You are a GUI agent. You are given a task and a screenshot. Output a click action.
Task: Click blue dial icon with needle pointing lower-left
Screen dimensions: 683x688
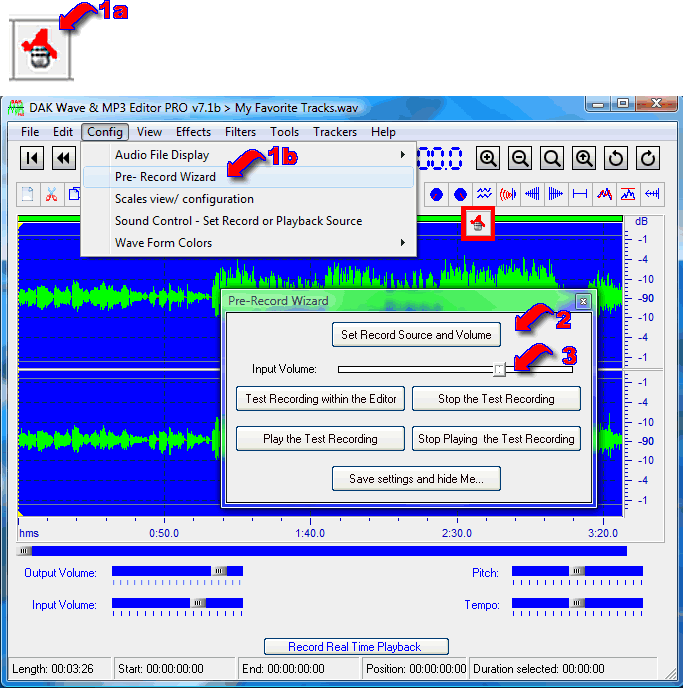click(x=436, y=194)
